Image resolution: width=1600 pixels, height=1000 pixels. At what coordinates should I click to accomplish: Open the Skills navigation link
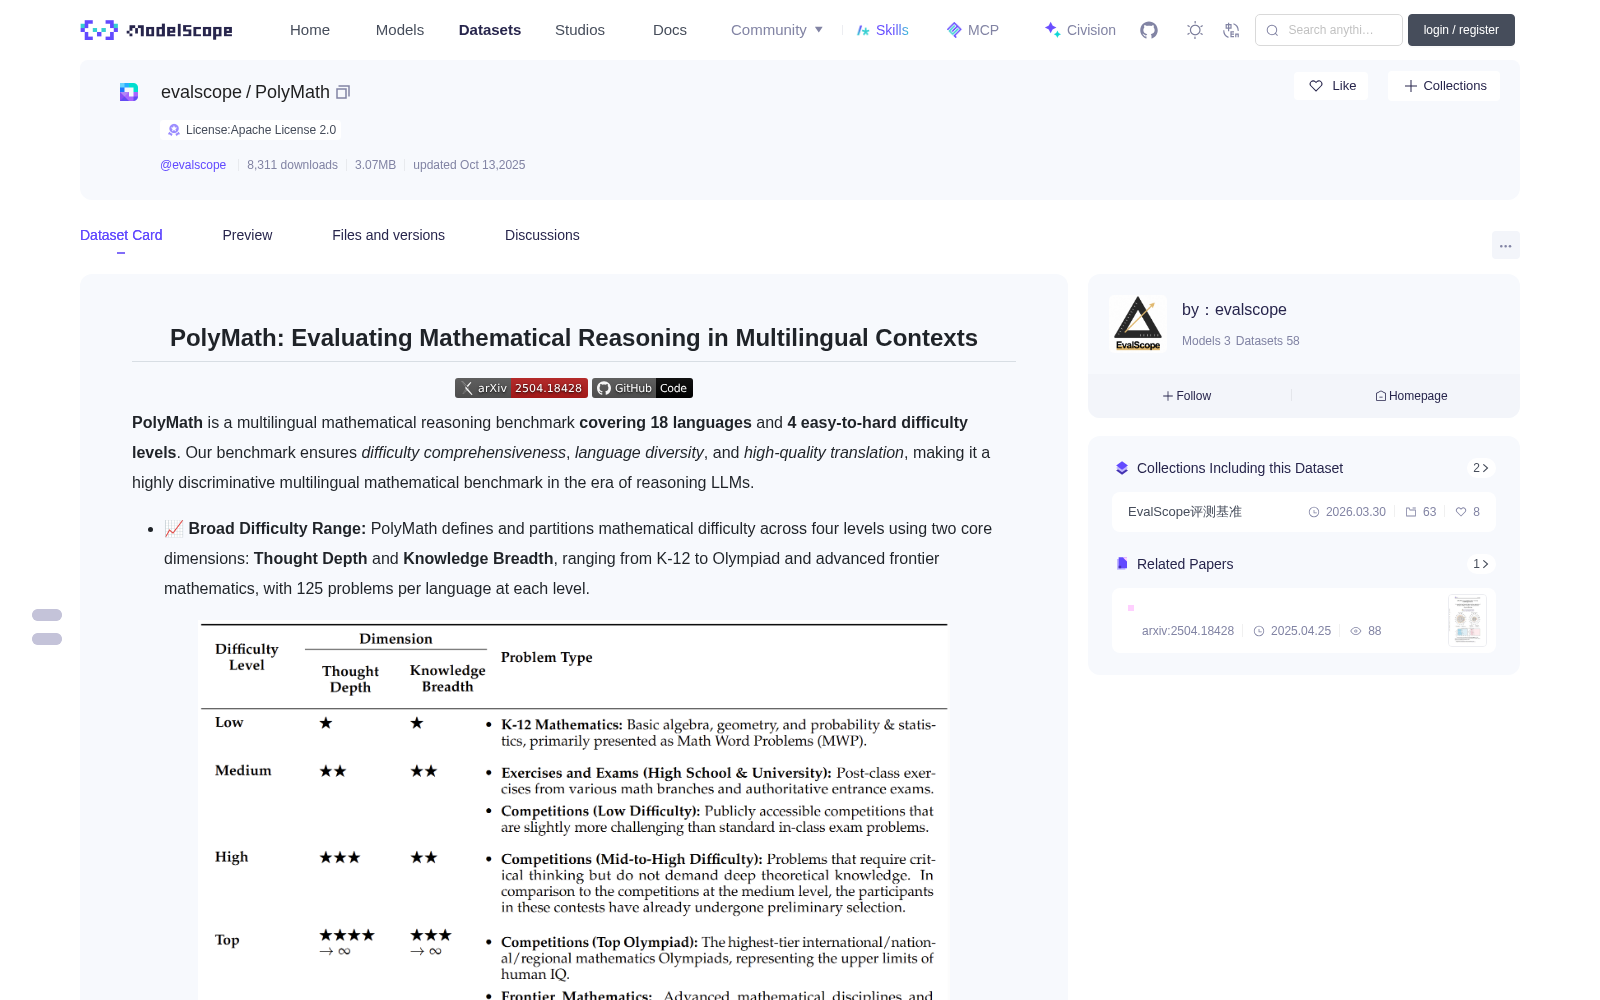tap(882, 30)
